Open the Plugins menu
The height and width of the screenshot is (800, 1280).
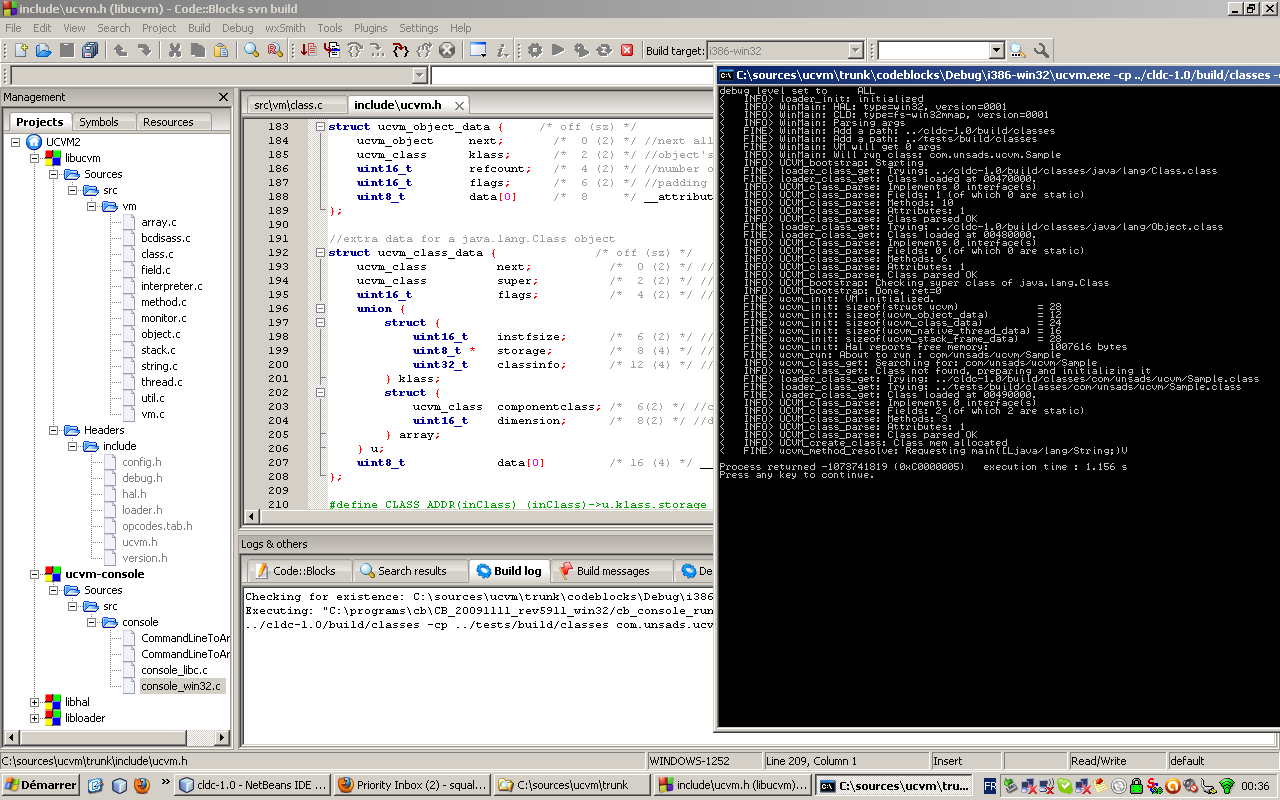click(x=371, y=28)
